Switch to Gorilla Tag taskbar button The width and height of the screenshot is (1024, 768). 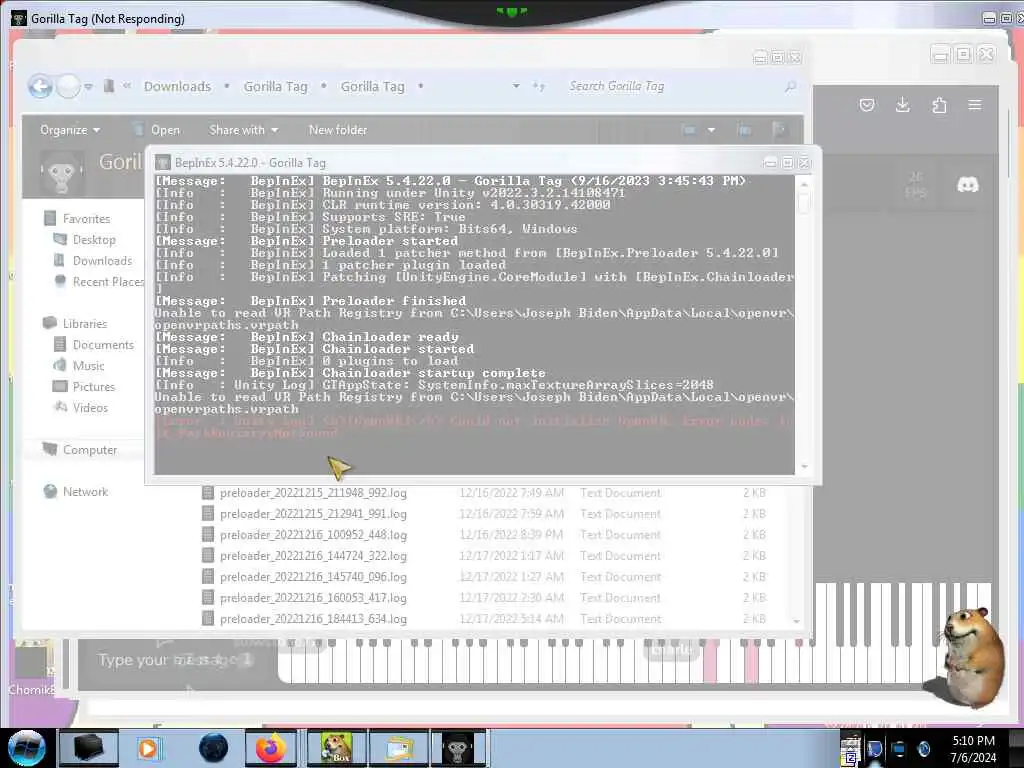click(x=458, y=748)
